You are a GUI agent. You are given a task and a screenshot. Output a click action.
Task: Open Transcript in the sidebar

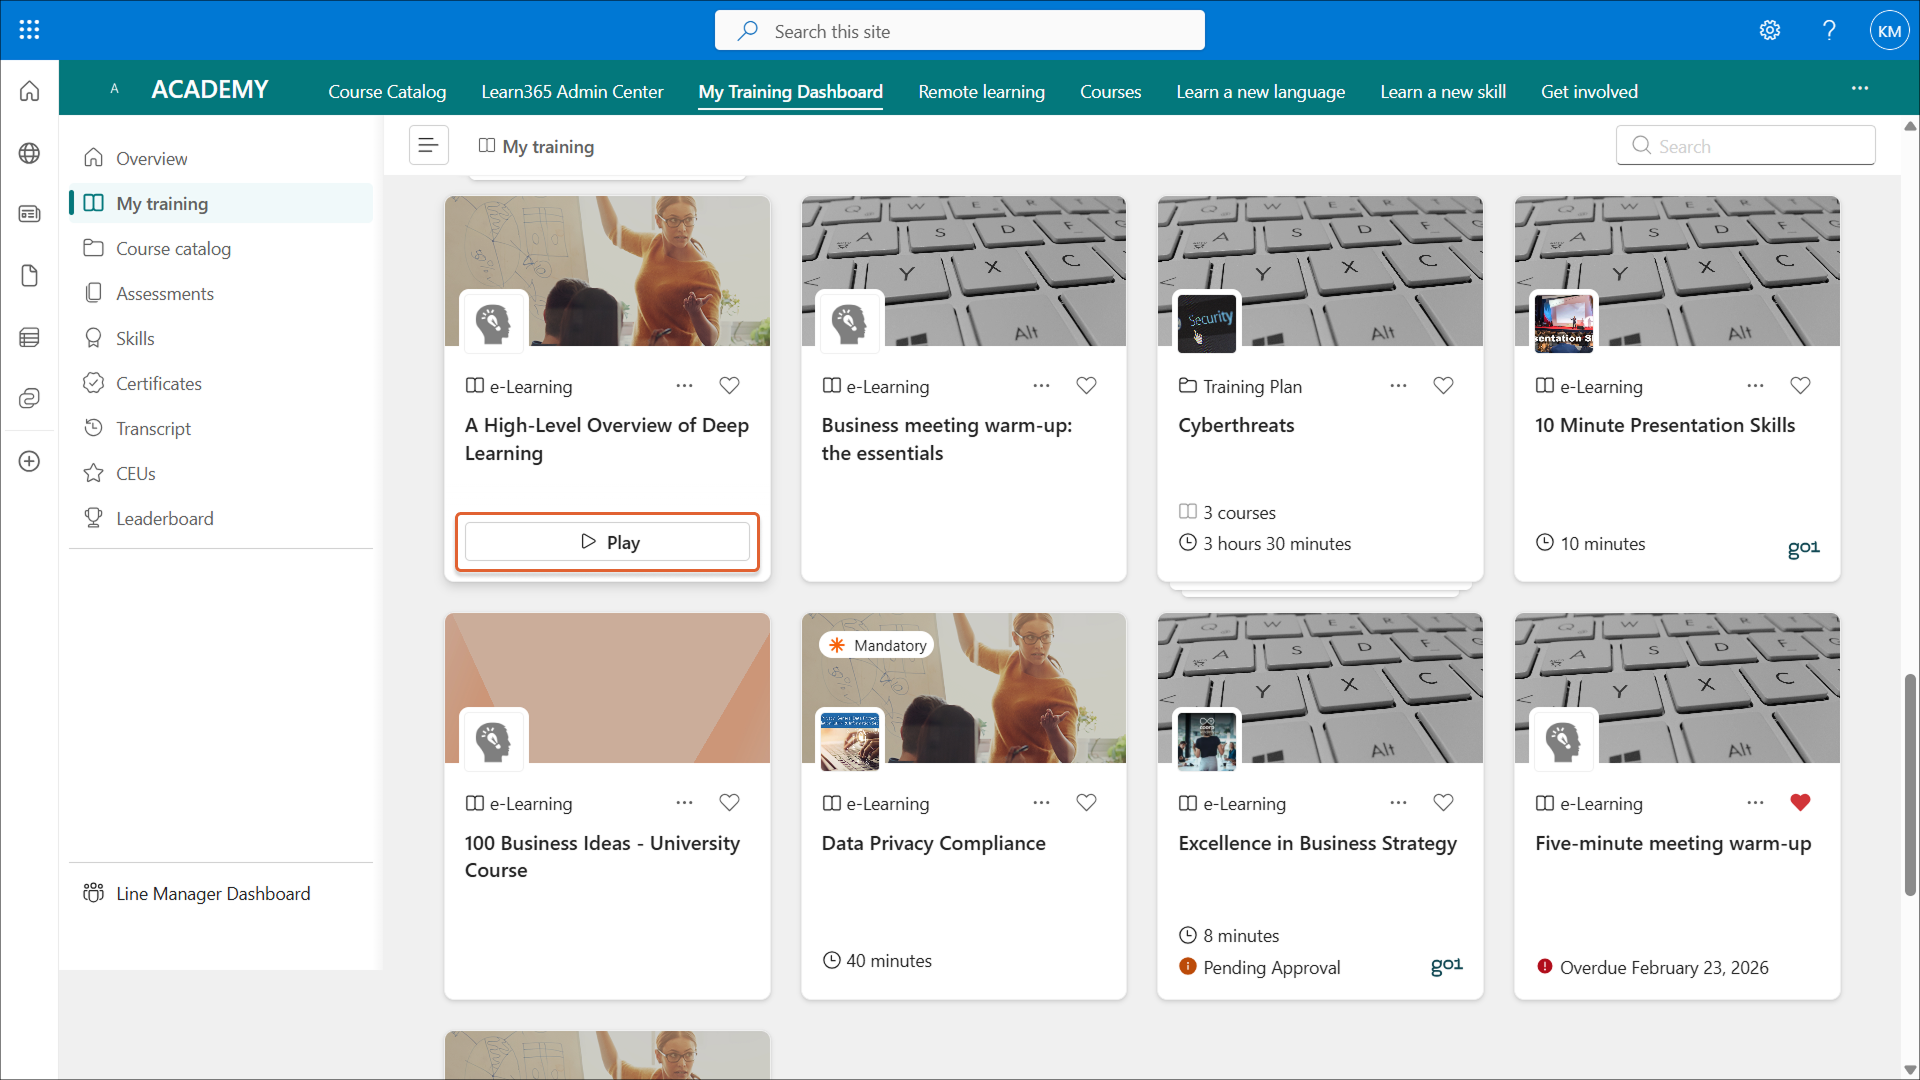point(221,428)
